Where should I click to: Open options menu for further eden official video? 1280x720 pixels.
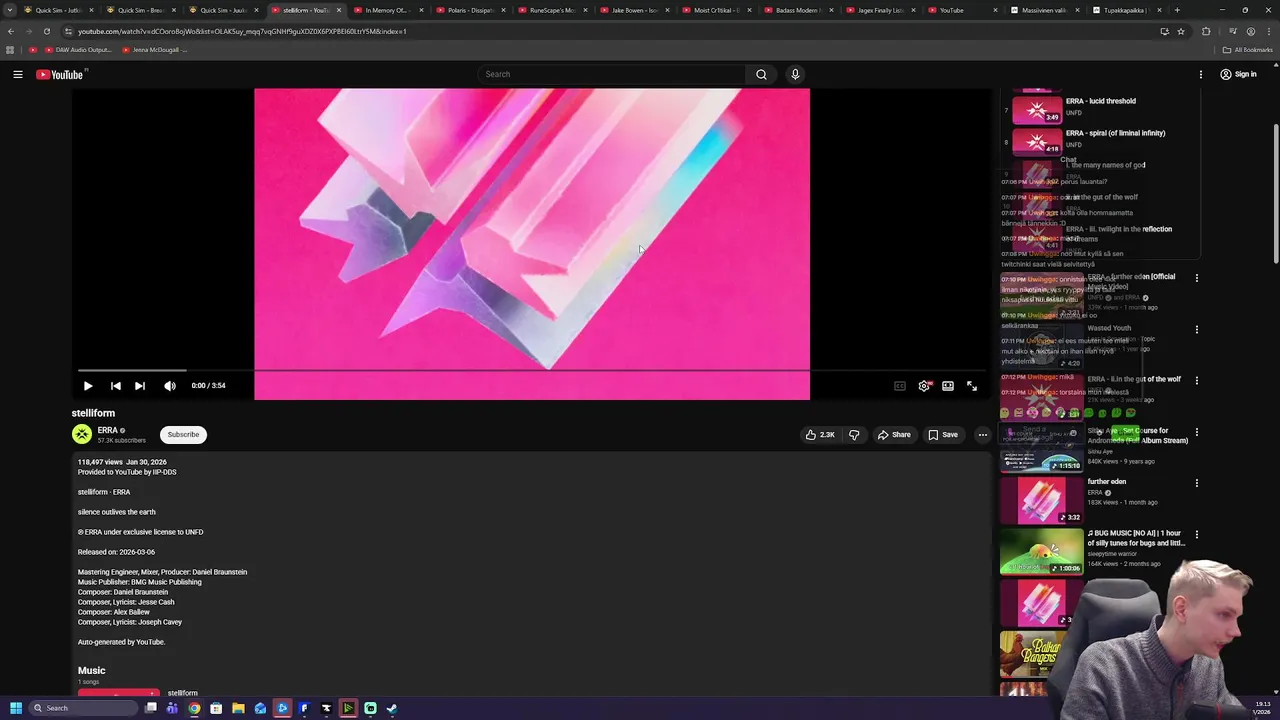tap(1197, 278)
